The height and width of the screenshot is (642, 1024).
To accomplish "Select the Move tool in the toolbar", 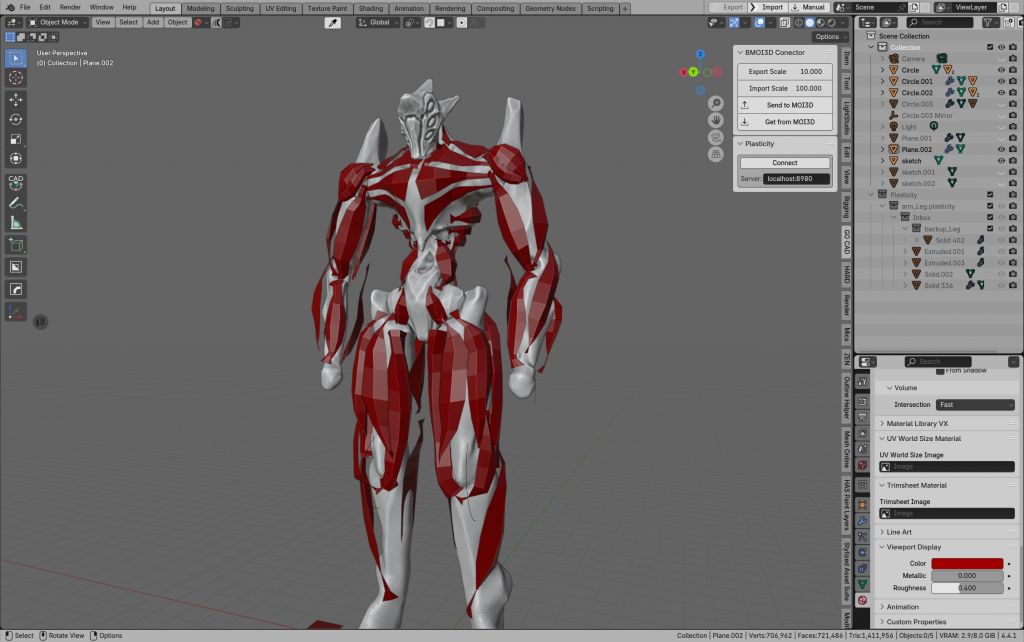I will [16, 99].
